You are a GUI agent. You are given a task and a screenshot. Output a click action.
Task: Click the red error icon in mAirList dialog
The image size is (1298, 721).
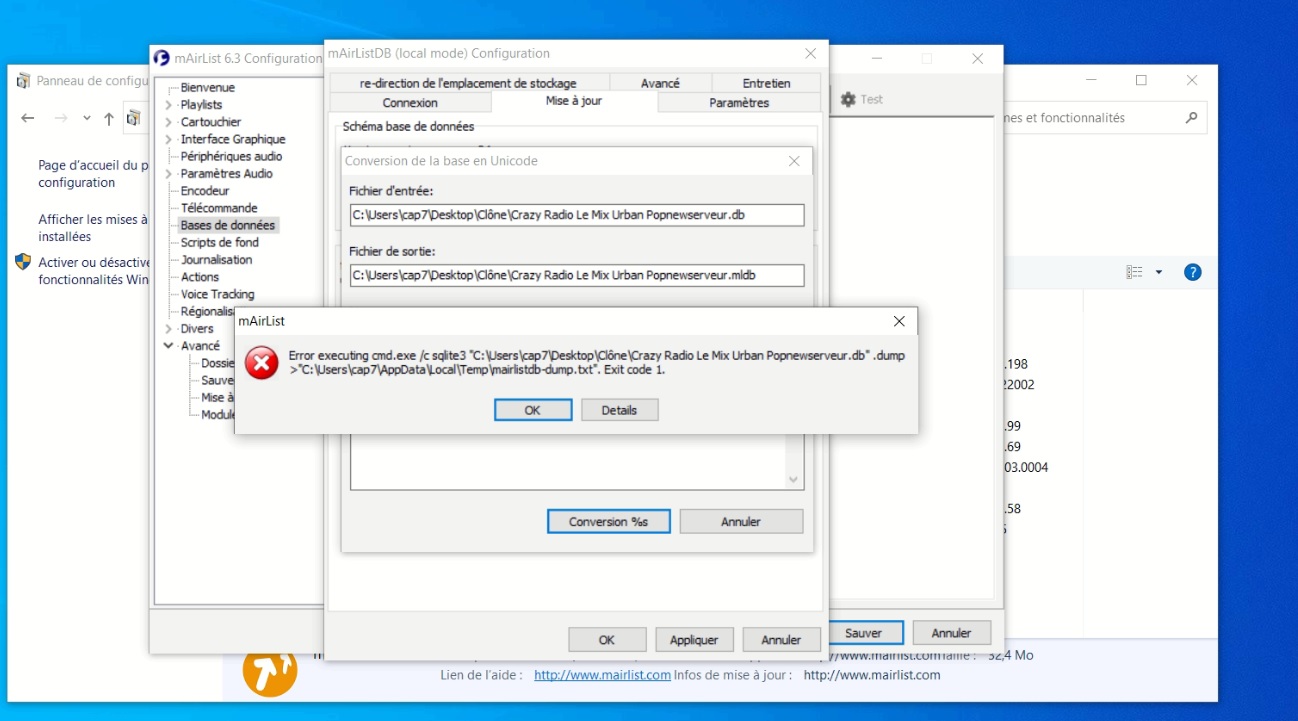click(262, 364)
